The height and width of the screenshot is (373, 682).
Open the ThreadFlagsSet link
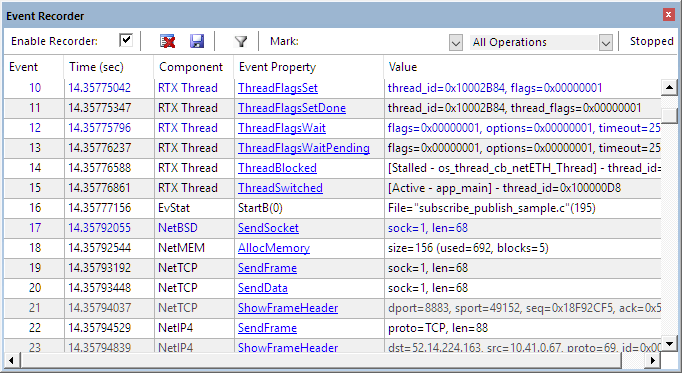point(277,88)
